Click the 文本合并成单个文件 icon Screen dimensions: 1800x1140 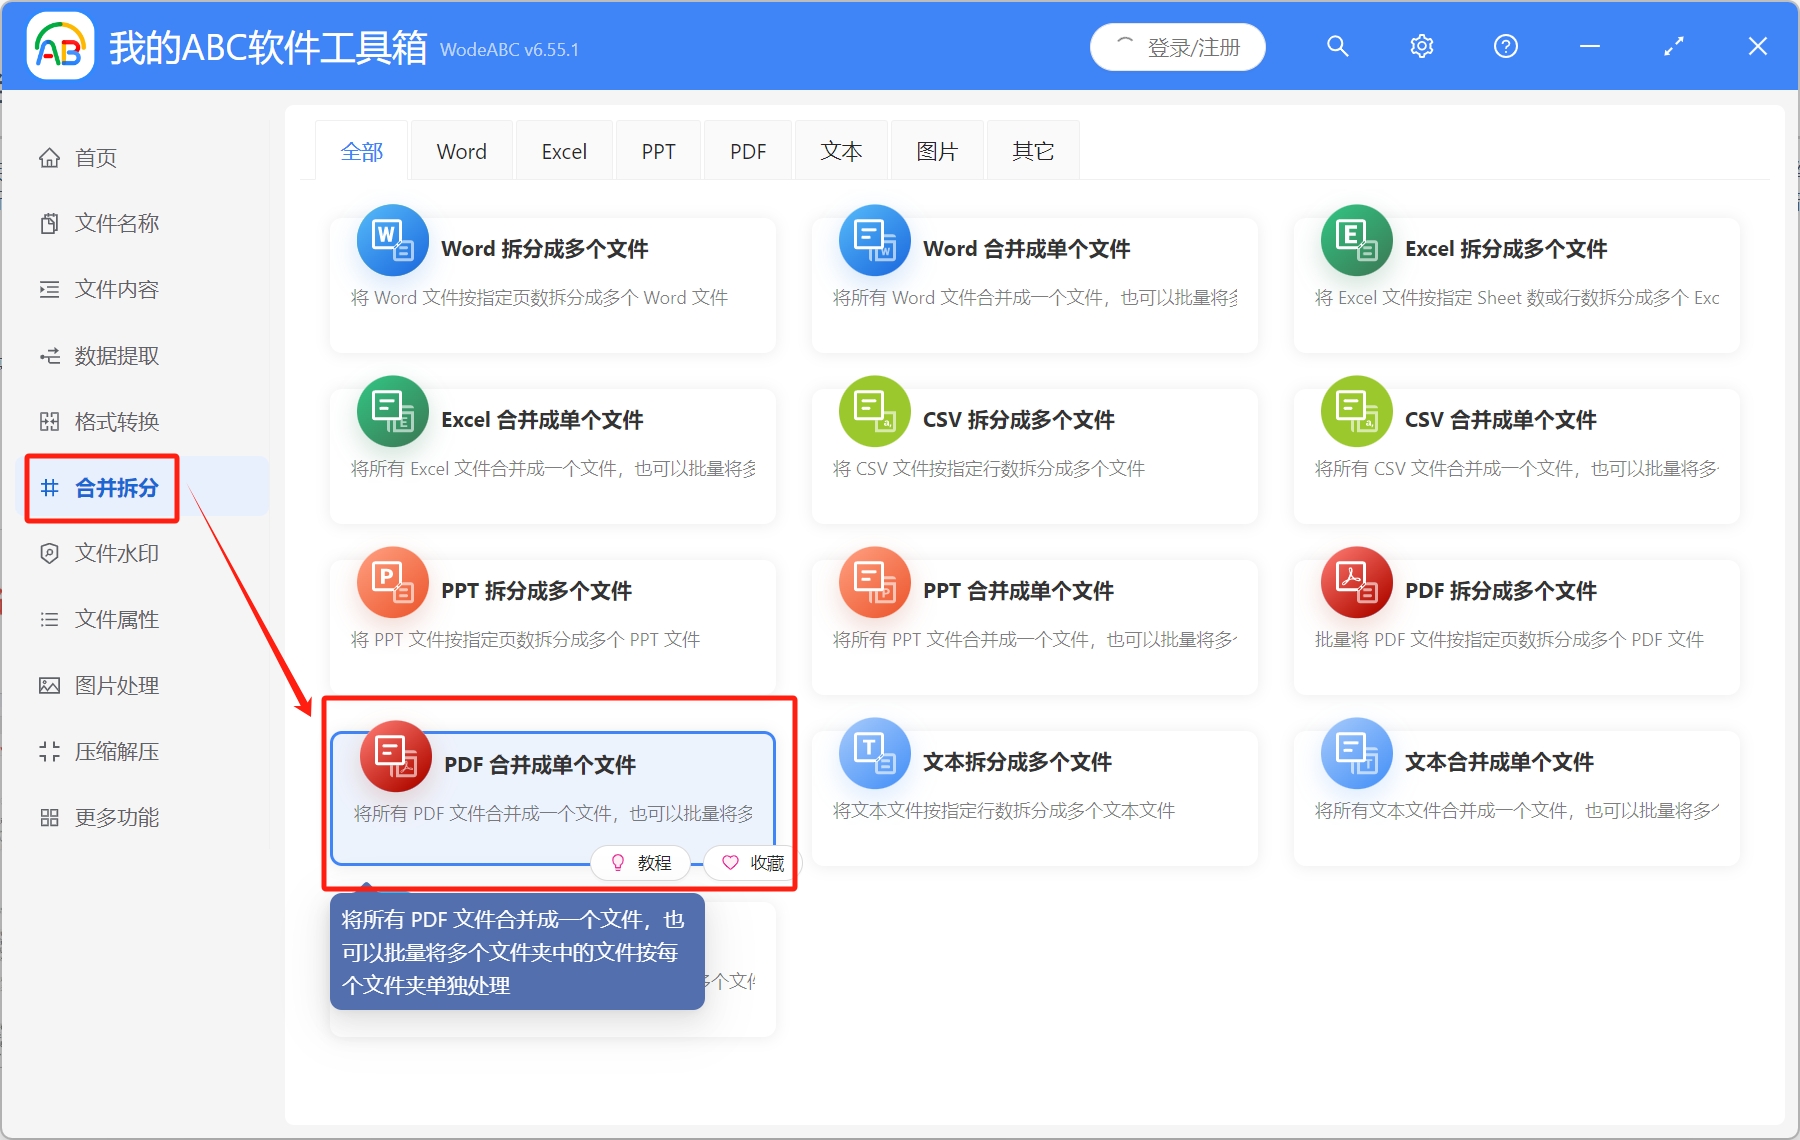point(1355,753)
